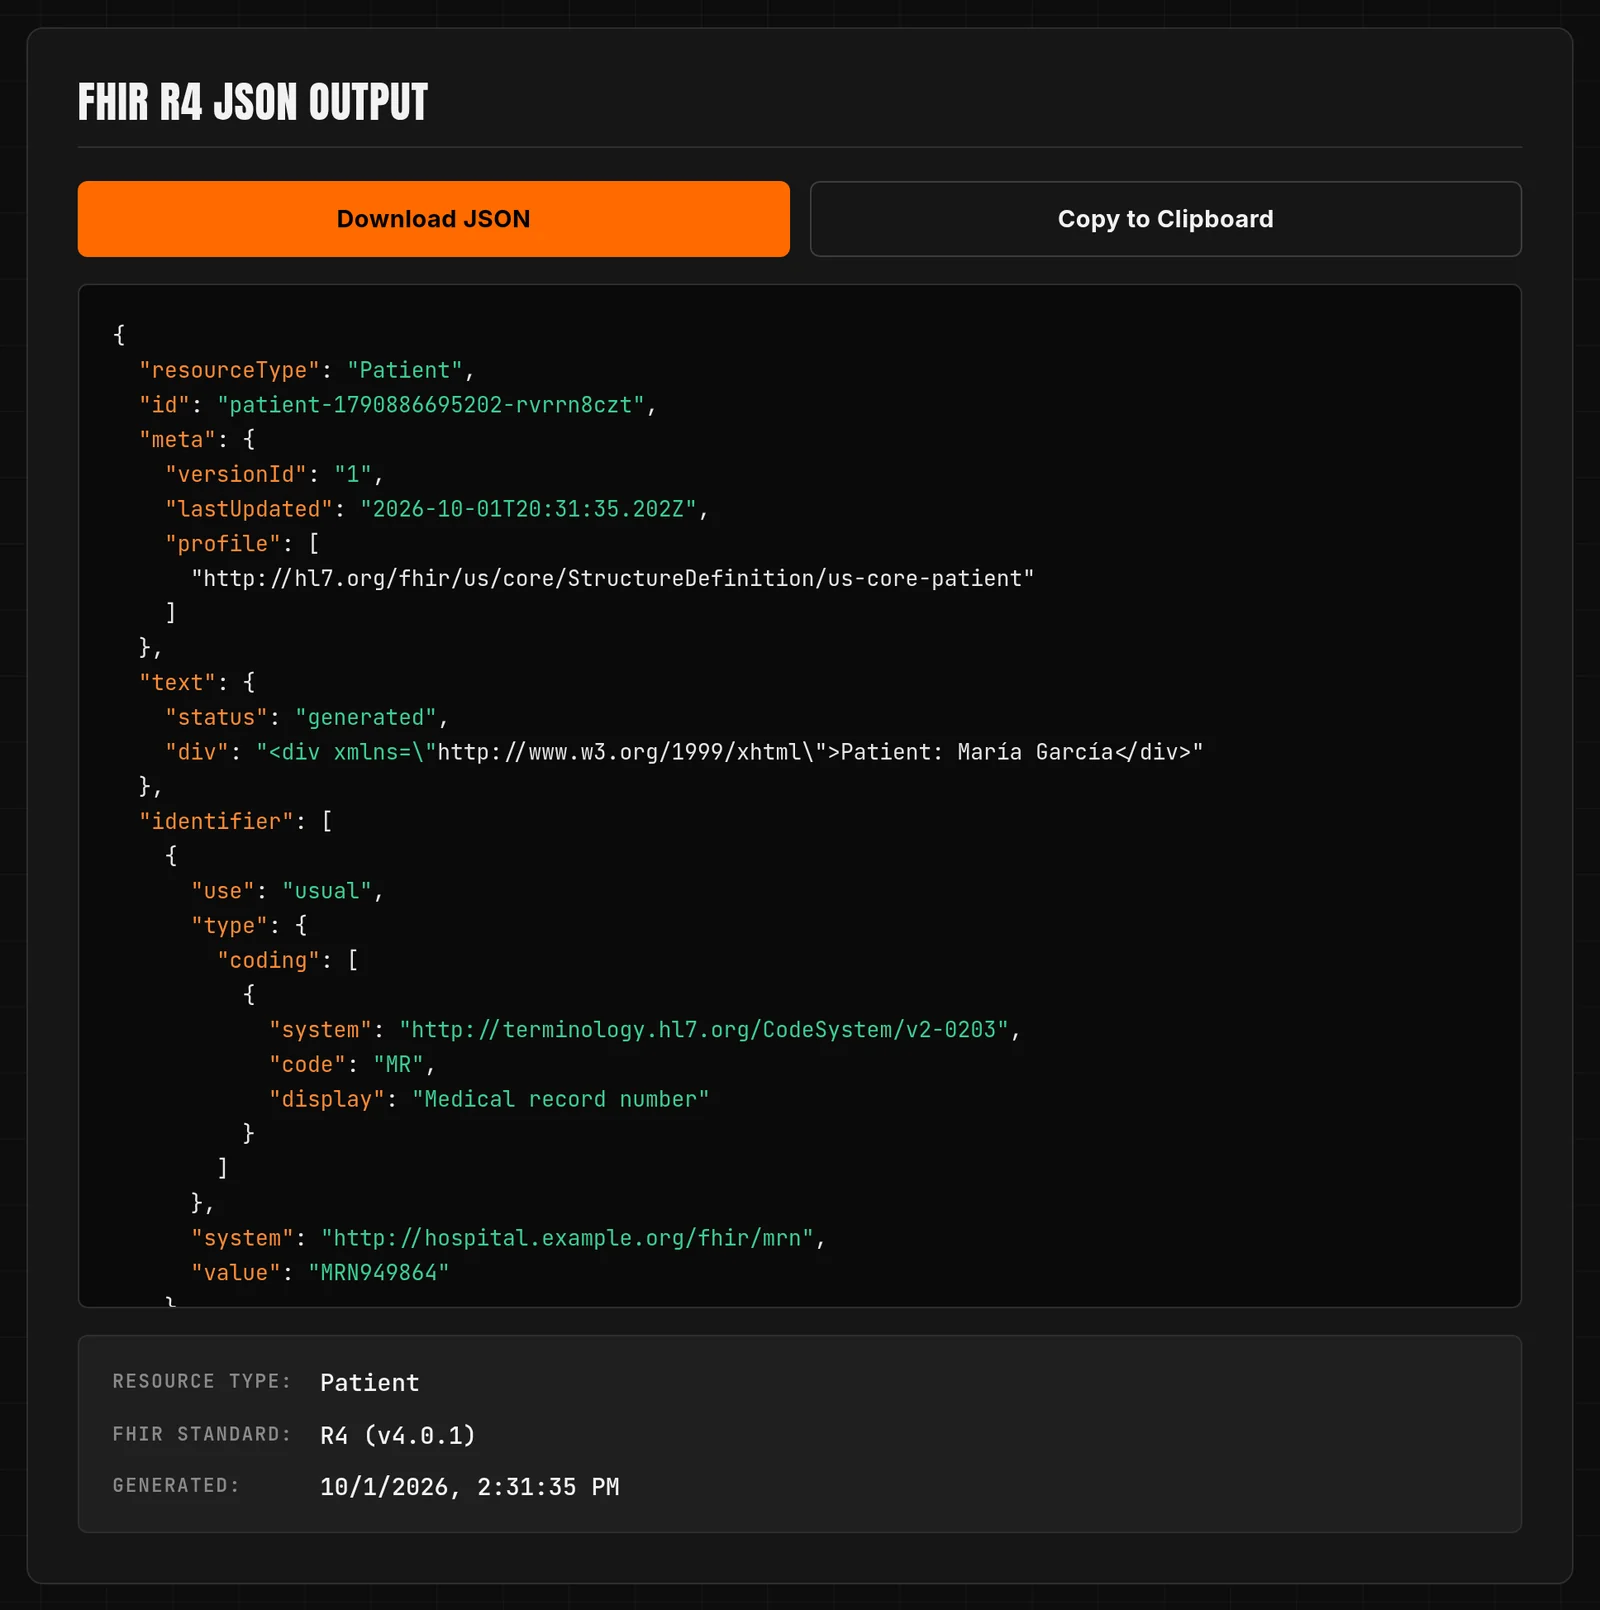This screenshot has height=1610, width=1600.
Task: Click the us-core-patient profile URL
Action: 613,578
